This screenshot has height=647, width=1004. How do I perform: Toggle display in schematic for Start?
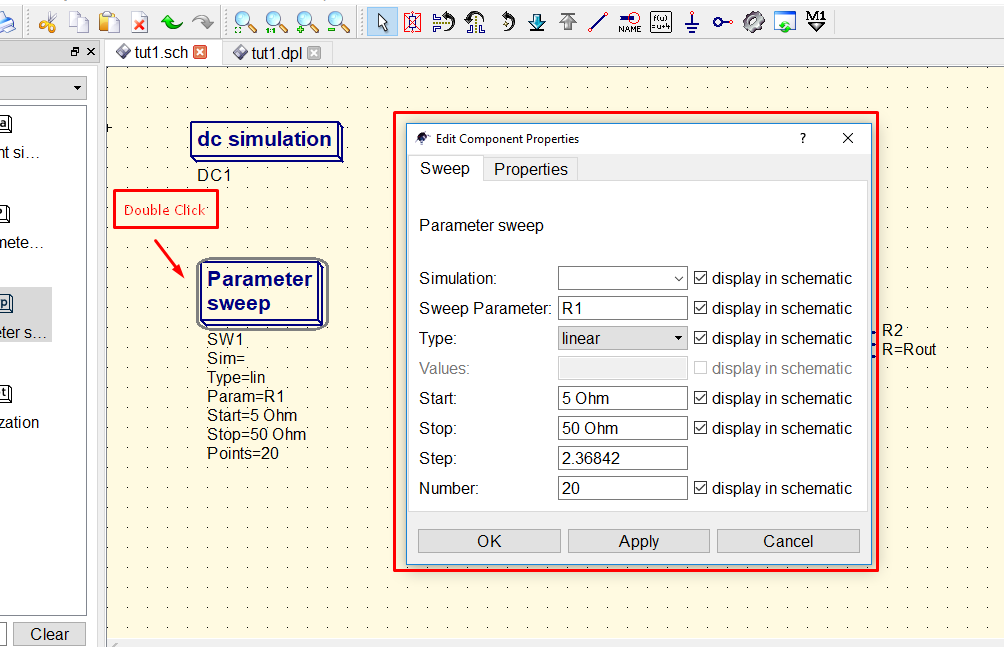pyautogui.click(x=700, y=398)
